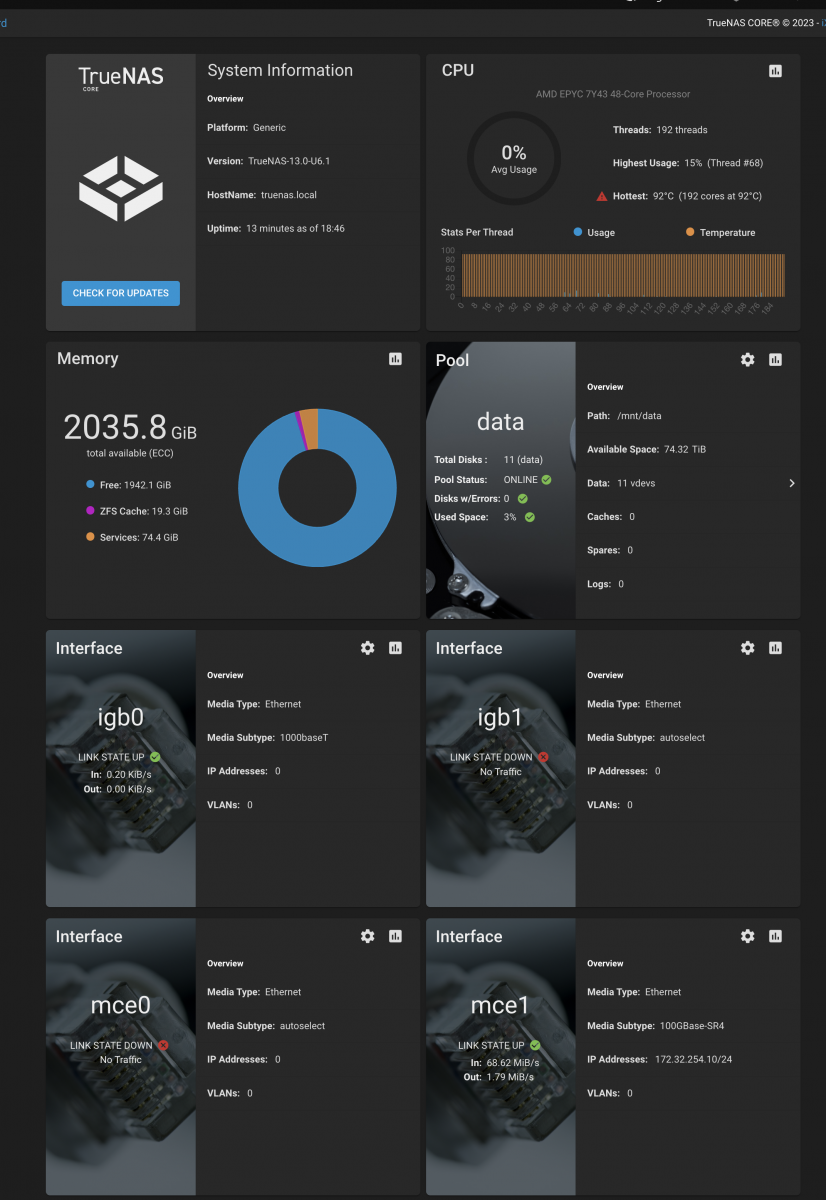Click the red hottest temperature warning triangle

click(x=602, y=196)
